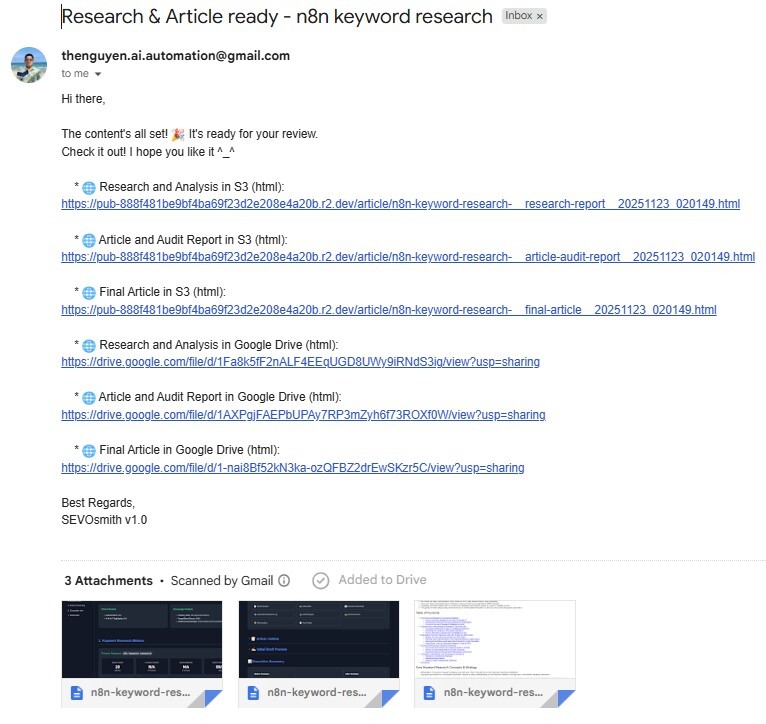Image resolution: width=766 pixels, height=724 pixels.
Task: Open the S3 research-report html link
Action: [401, 204]
